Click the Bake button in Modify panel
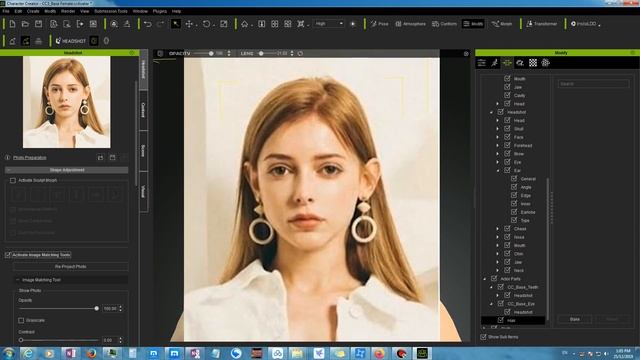The image size is (640, 360). pyautogui.click(x=575, y=319)
